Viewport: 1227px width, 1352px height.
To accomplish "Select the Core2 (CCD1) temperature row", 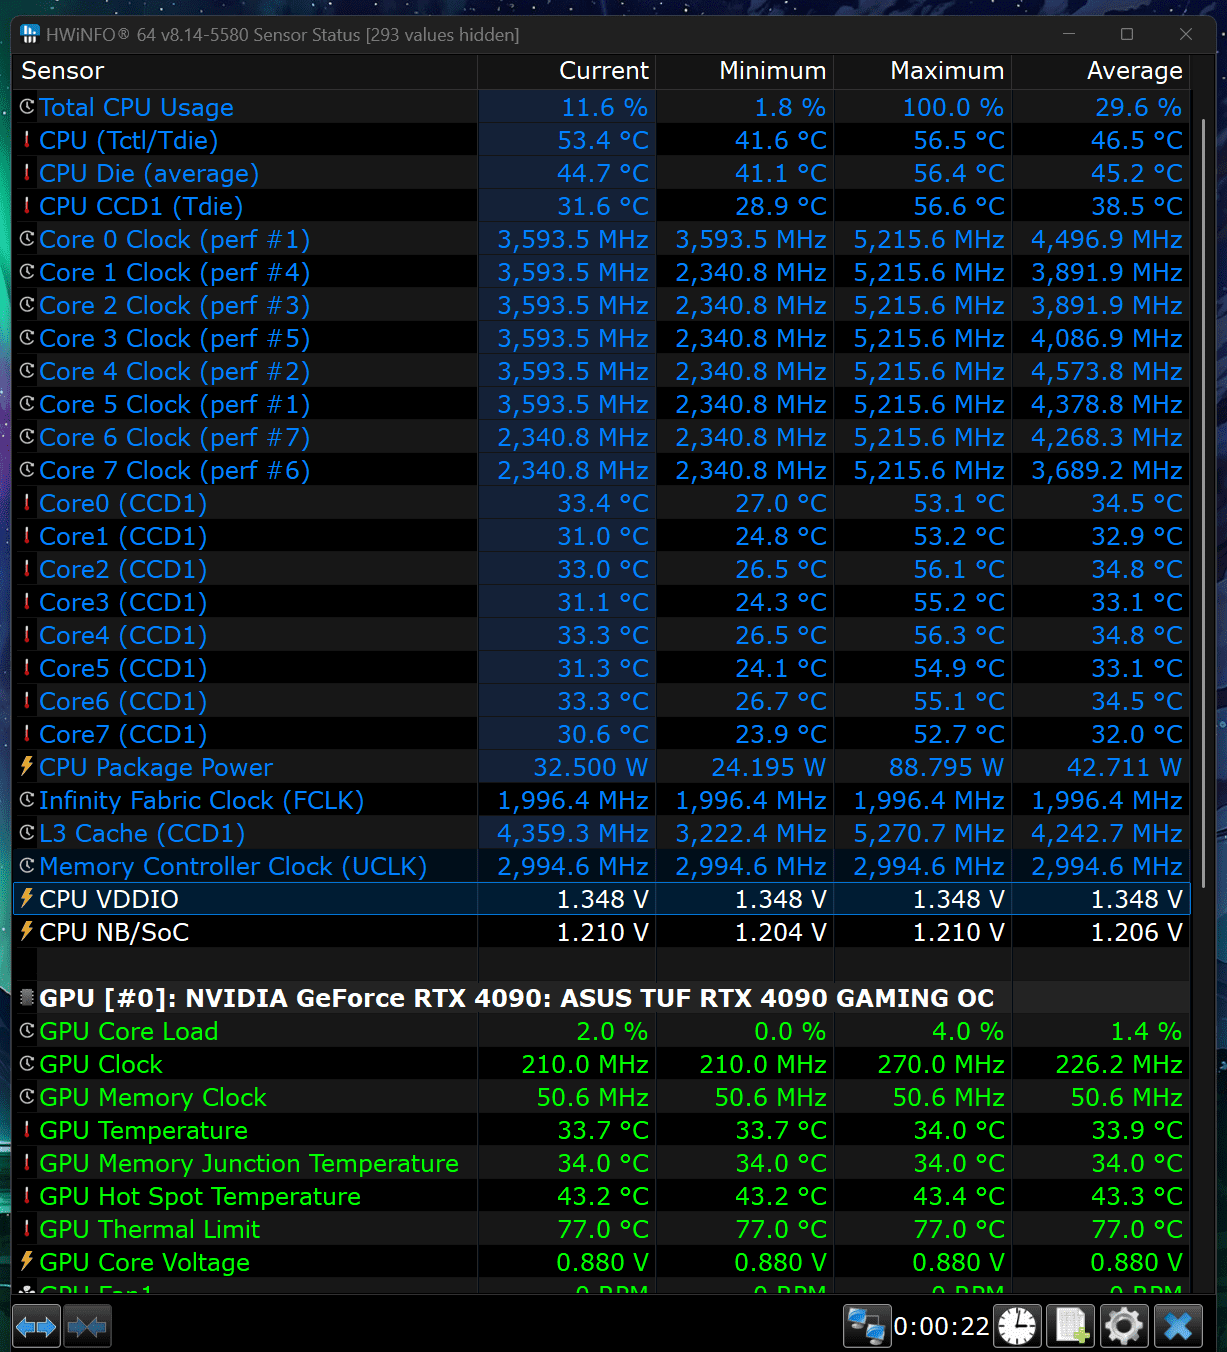I will (x=601, y=569).
